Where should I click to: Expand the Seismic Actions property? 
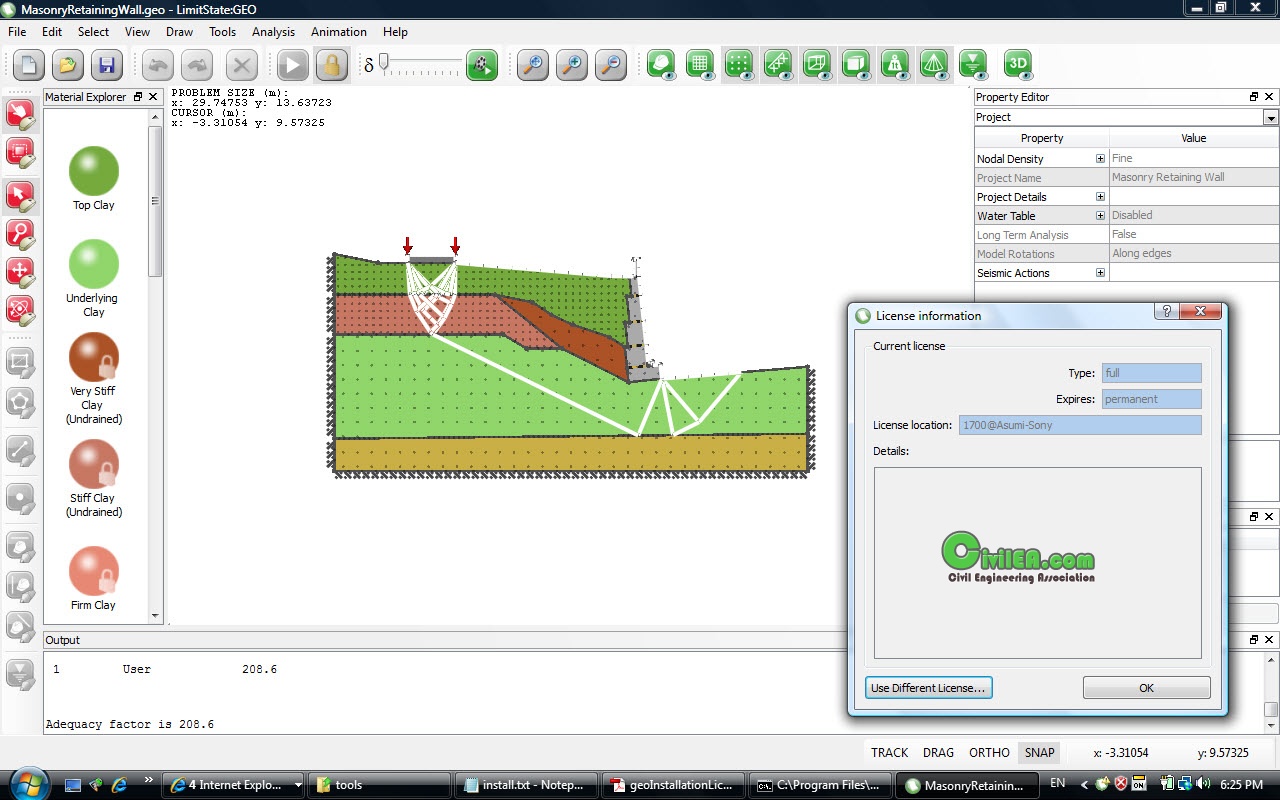point(1100,273)
